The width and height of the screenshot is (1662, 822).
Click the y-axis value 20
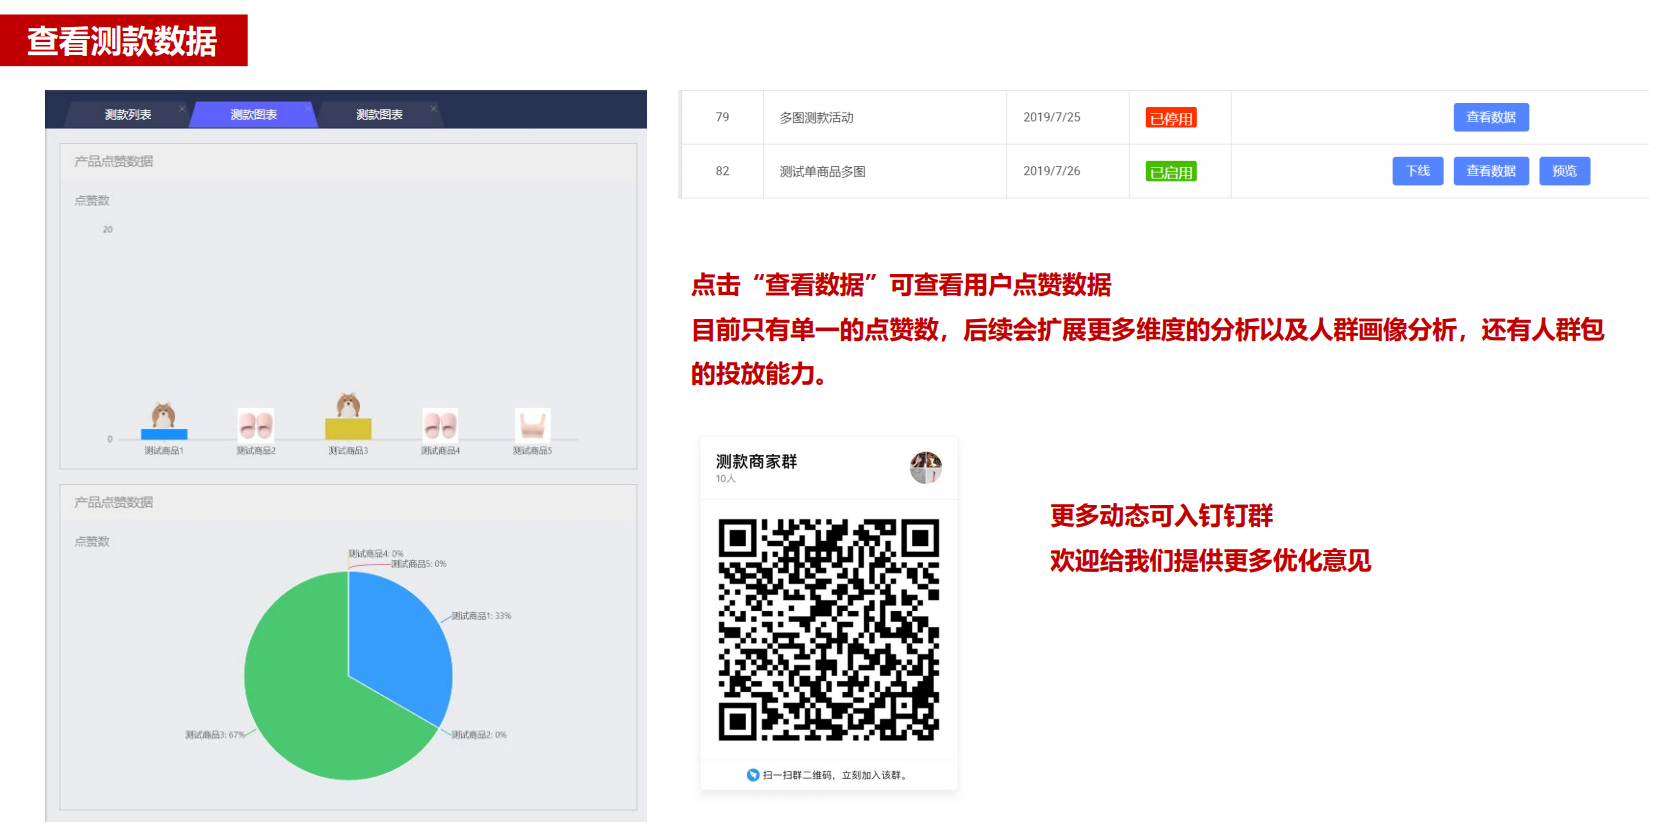coord(108,230)
